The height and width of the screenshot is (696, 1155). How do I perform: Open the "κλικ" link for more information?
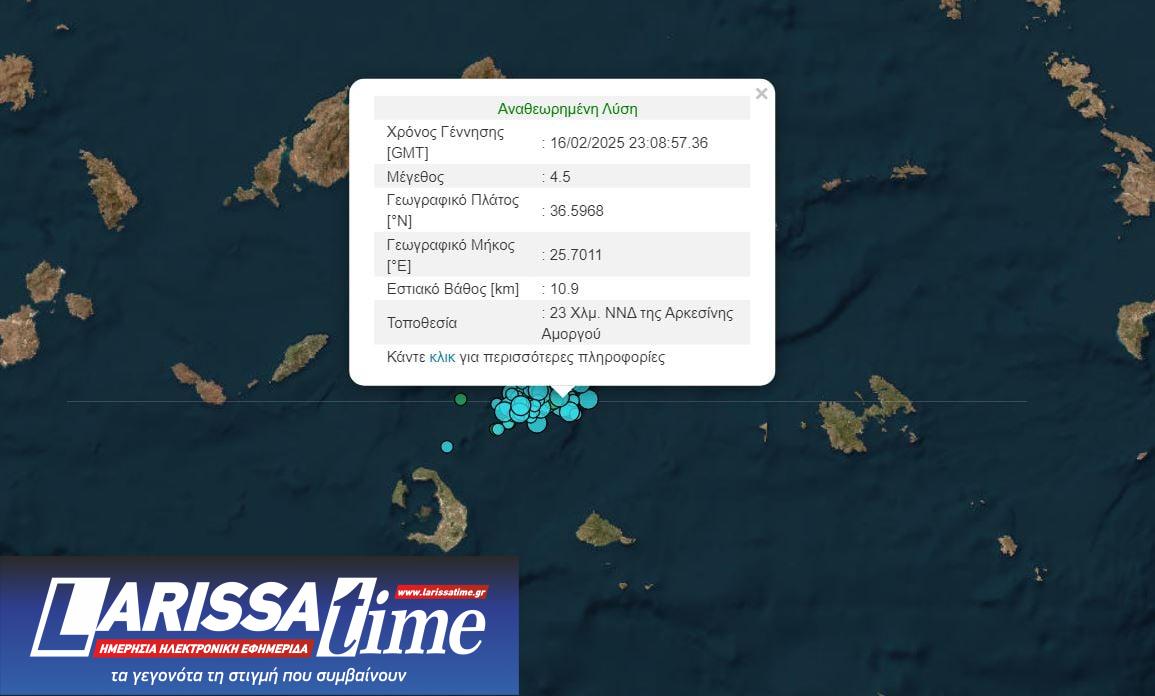442,357
